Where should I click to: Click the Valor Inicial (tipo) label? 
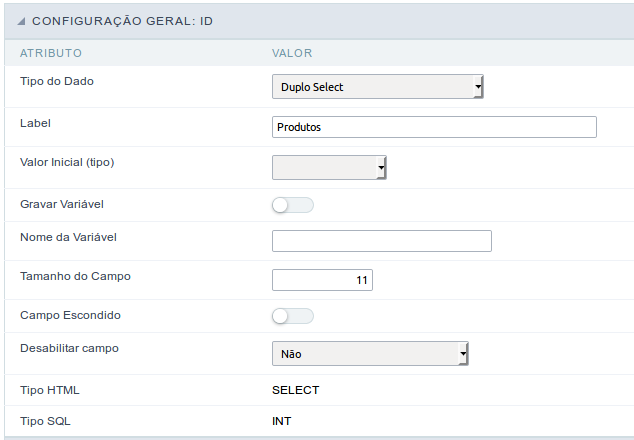(67, 162)
